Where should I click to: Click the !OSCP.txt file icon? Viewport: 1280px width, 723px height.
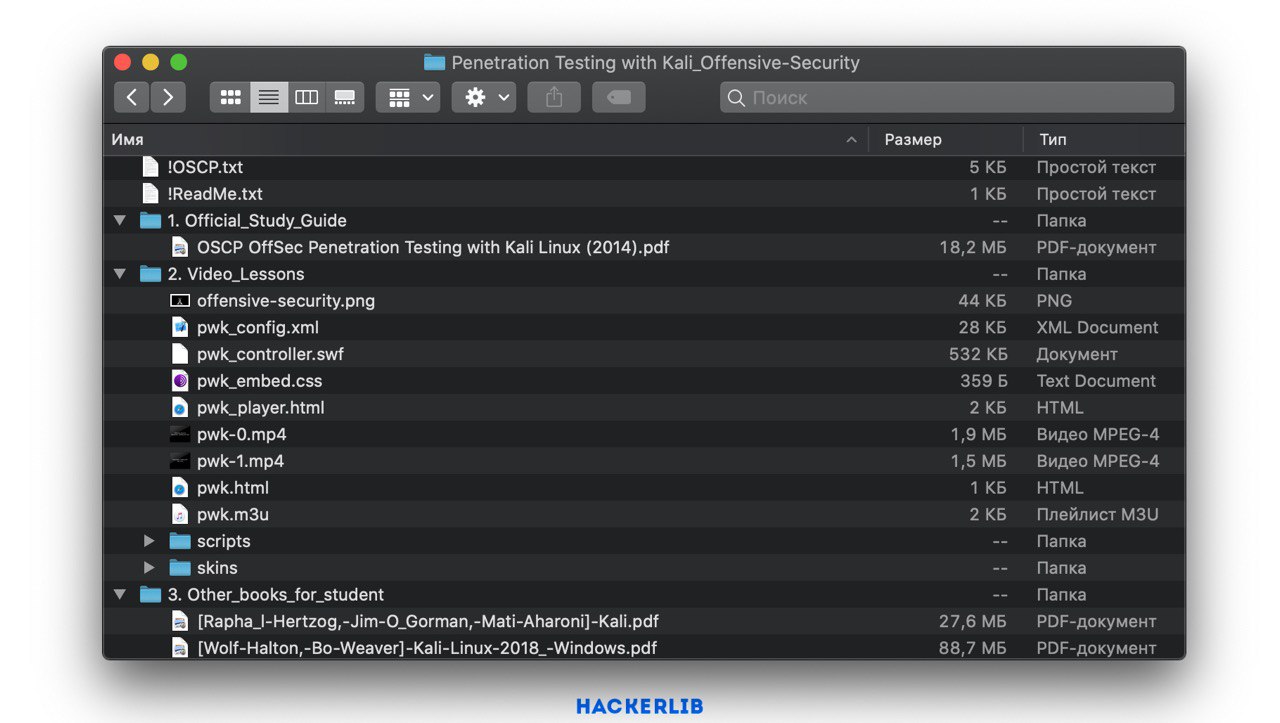pyautogui.click(x=151, y=167)
